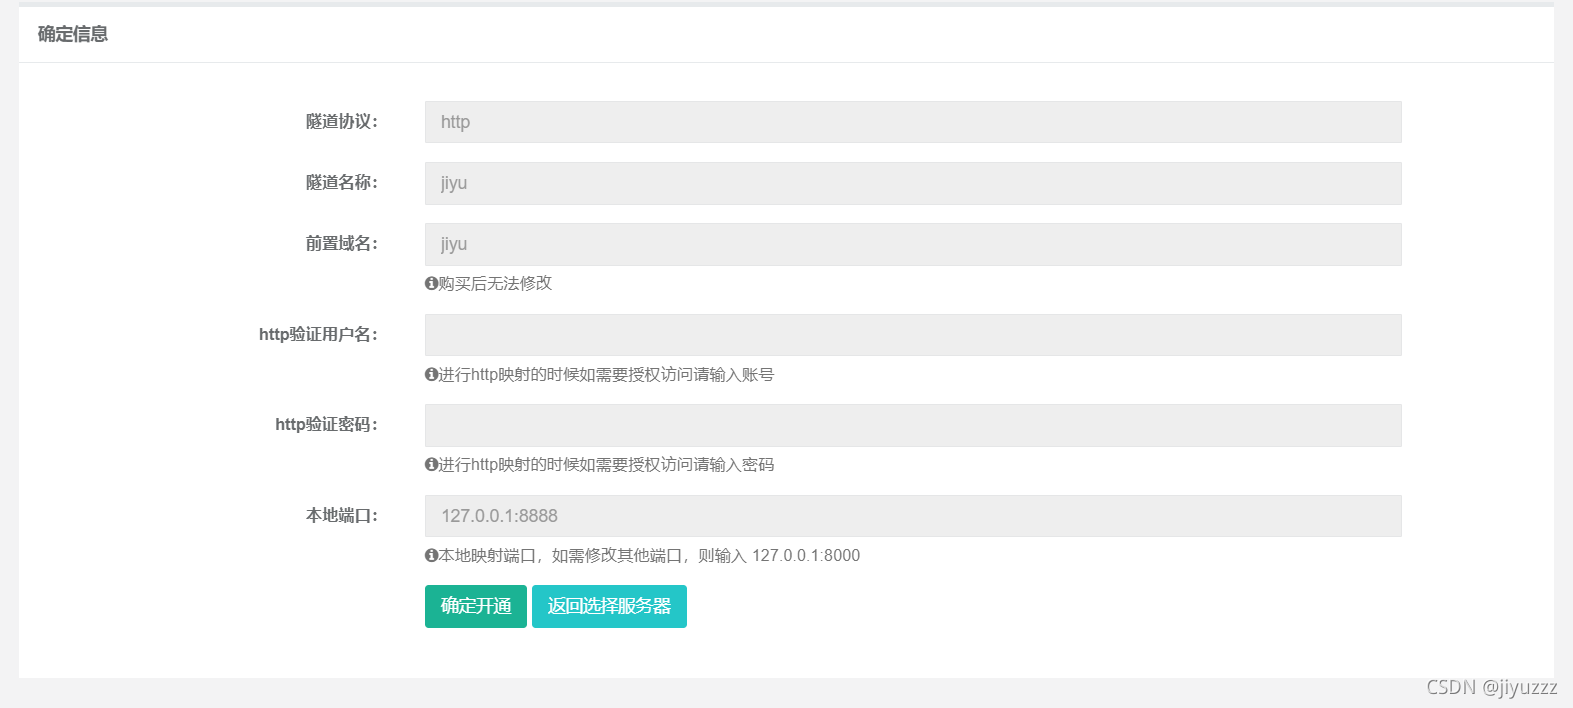The height and width of the screenshot is (708, 1573).
Task: Click the 前置域名 label
Action: (x=342, y=244)
